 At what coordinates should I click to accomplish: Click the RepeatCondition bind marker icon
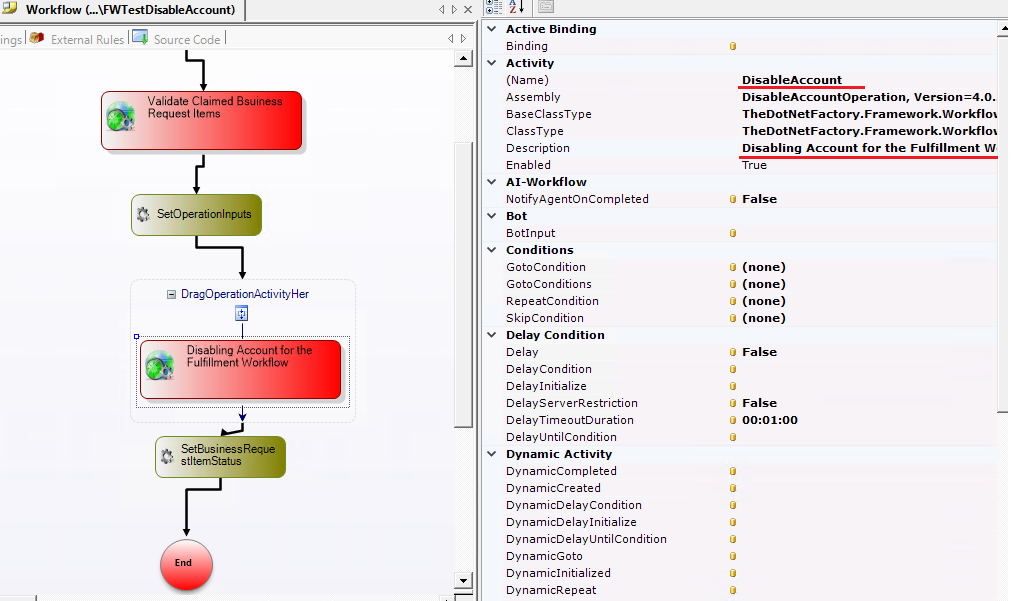click(x=733, y=301)
